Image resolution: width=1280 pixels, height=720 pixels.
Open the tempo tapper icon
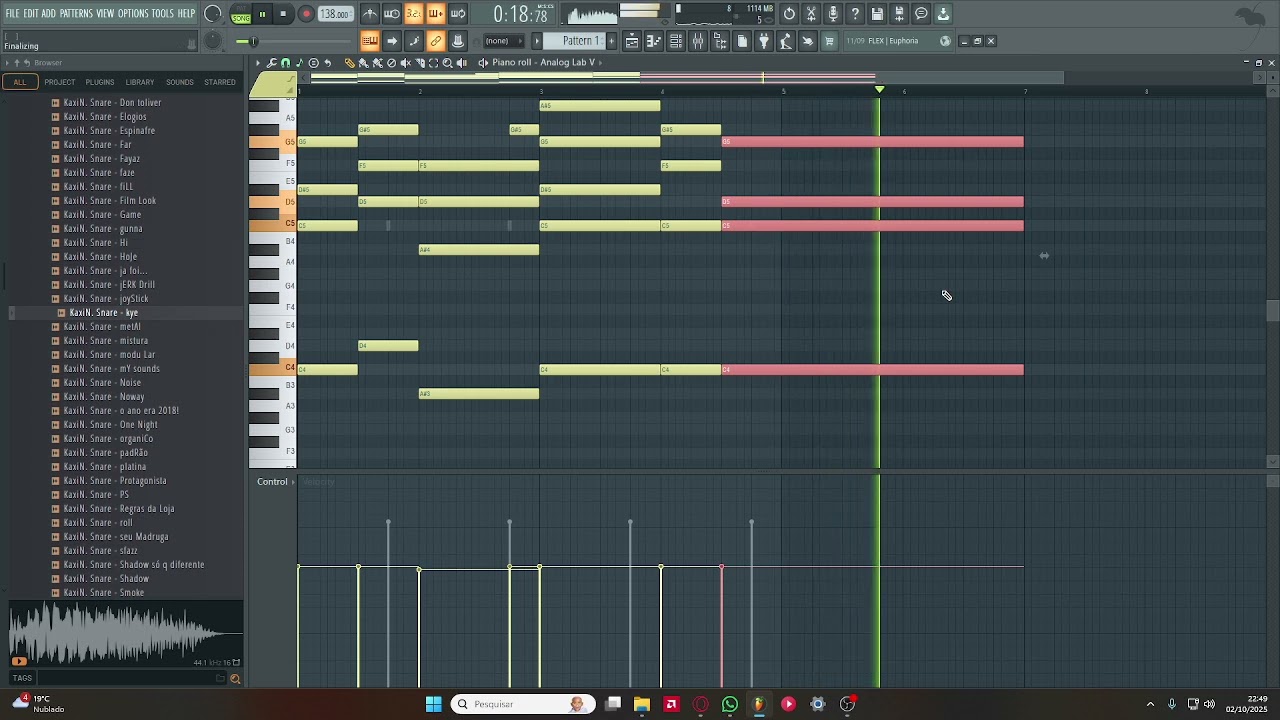pyautogui.click(x=785, y=41)
